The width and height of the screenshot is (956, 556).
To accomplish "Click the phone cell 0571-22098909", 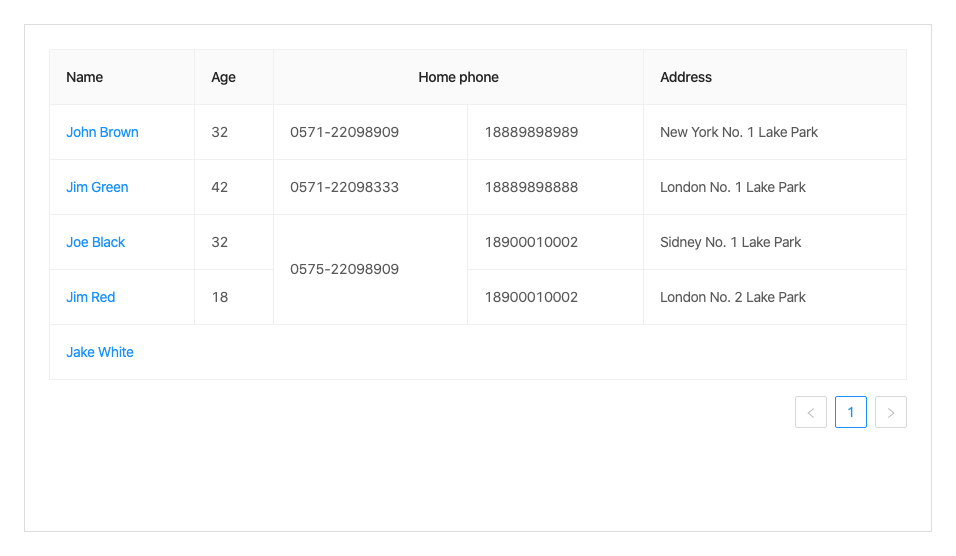I will click(x=344, y=132).
